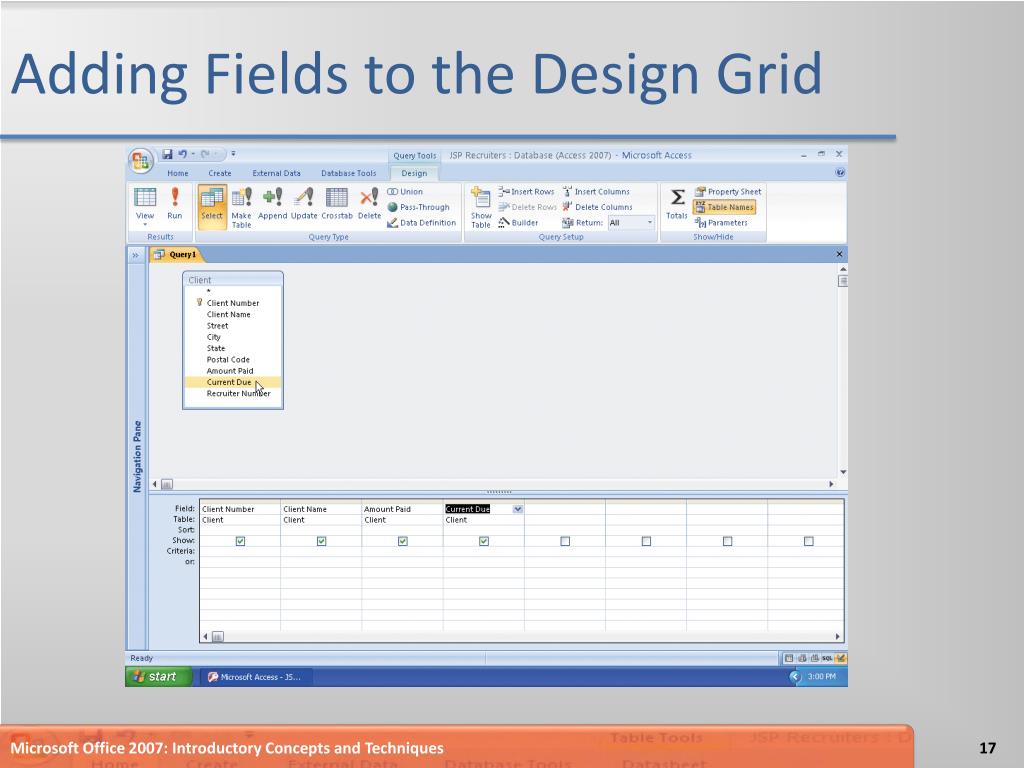The image size is (1024, 768).
Task: Undo the last action
Action: 182,154
